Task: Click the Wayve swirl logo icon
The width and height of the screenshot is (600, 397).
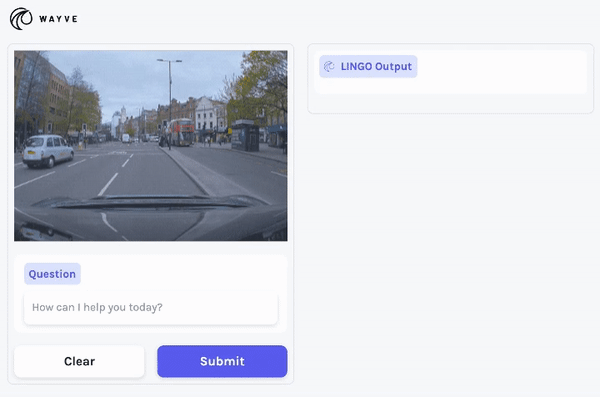Action: 21,18
